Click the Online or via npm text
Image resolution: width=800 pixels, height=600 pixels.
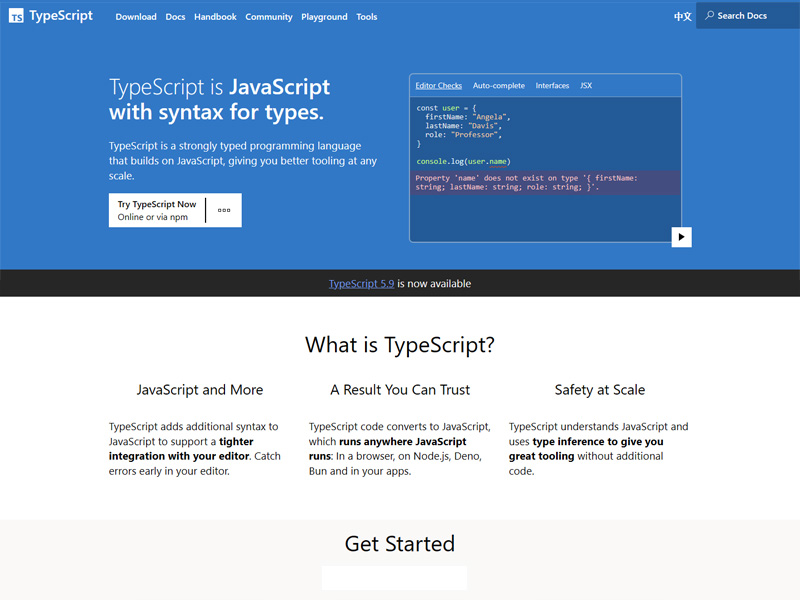point(156,217)
